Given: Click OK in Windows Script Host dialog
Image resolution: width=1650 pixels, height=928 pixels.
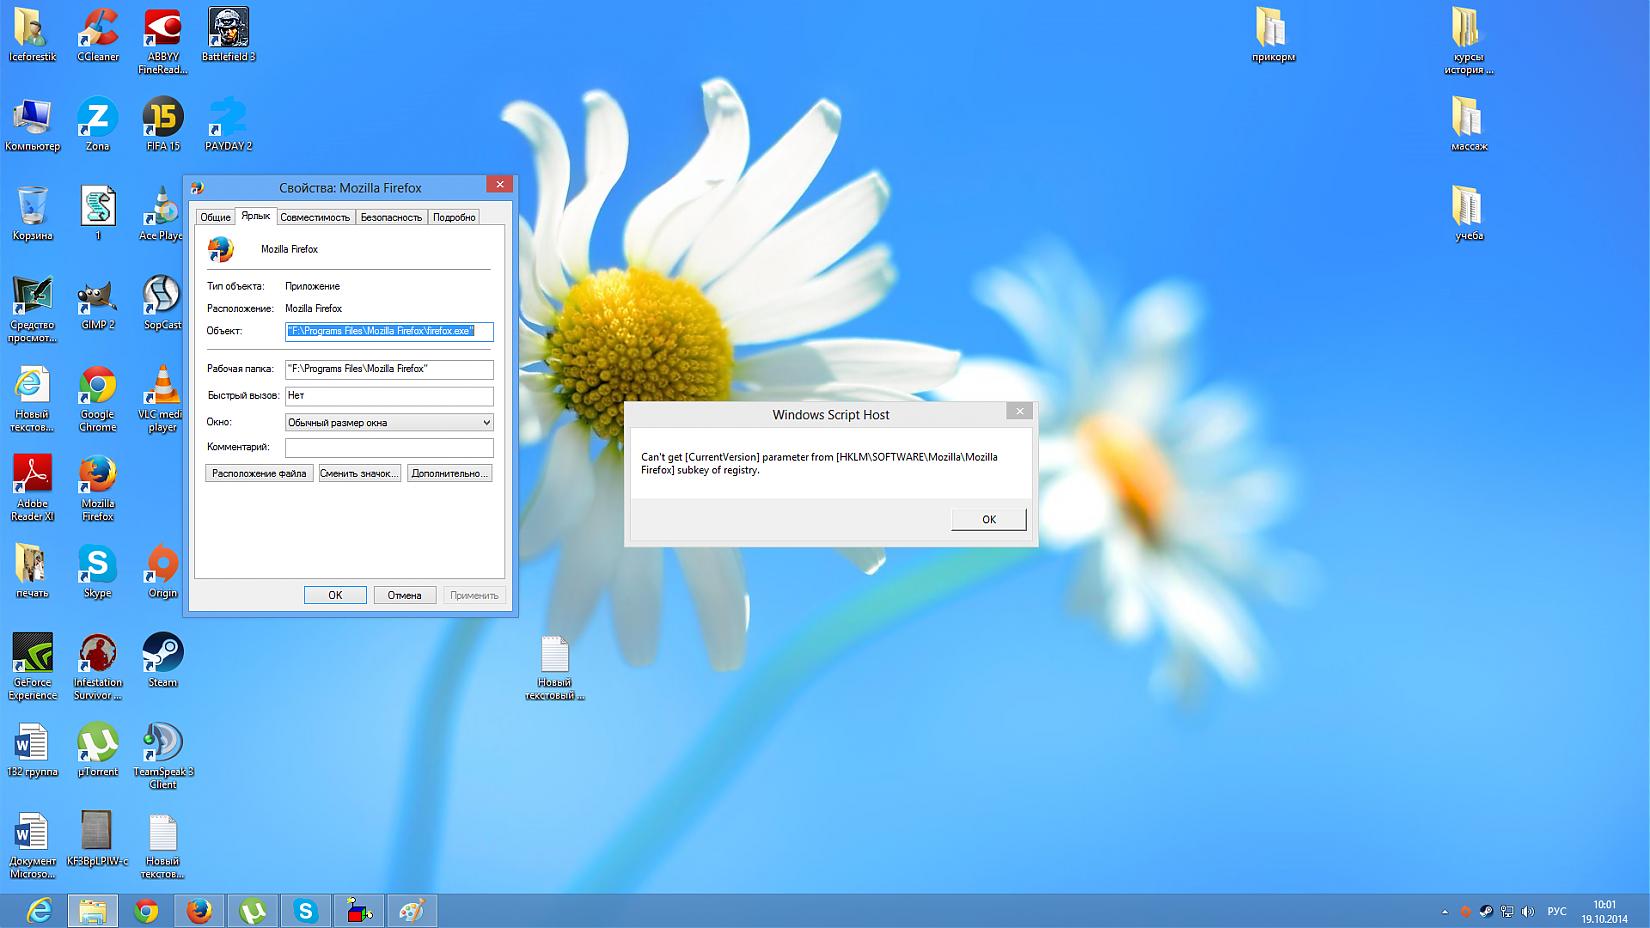Looking at the screenshot, I should click(x=989, y=519).
